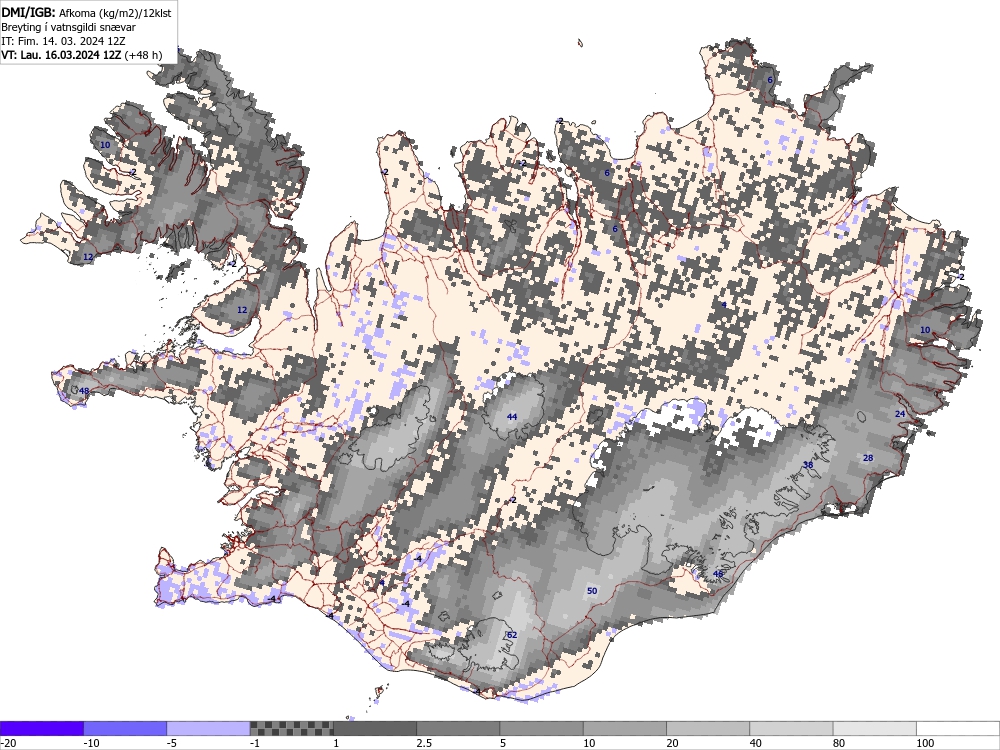The image size is (1000, 750).
Task: Click the header line 'DMI/IGB: Afkoma (kg/m2)/12klst'
Action: point(86,12)
